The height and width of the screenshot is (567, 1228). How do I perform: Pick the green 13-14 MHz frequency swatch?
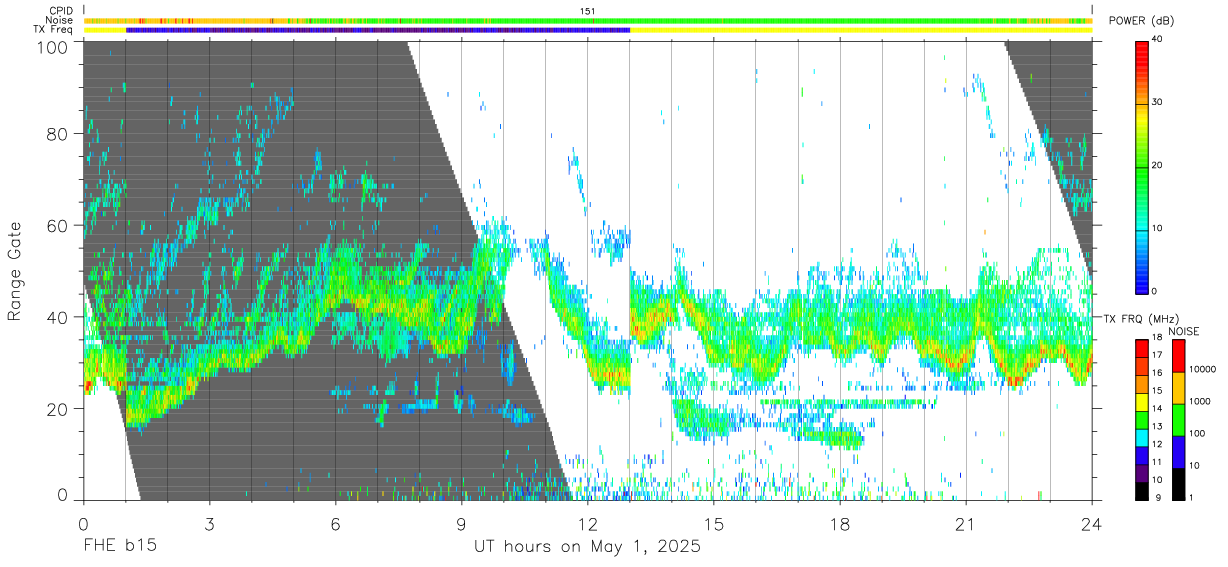(x=1141, y=418)
